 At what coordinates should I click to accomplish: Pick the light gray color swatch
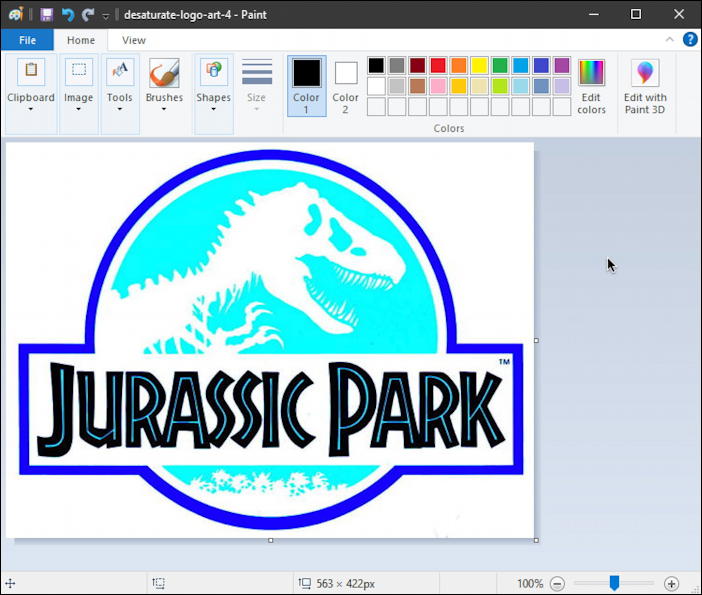tap(397, 86)
